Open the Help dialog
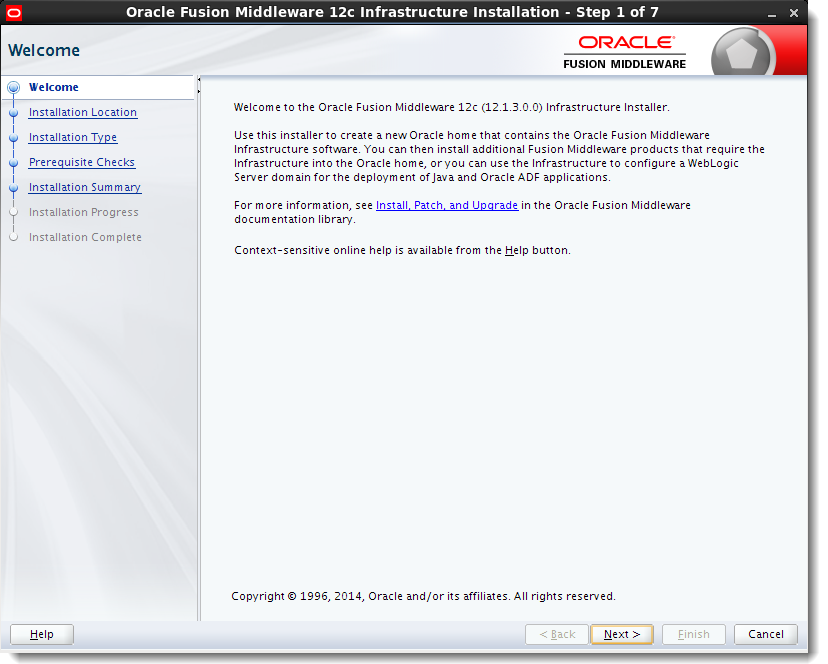 pyautogui.click(x=42, y=634)
